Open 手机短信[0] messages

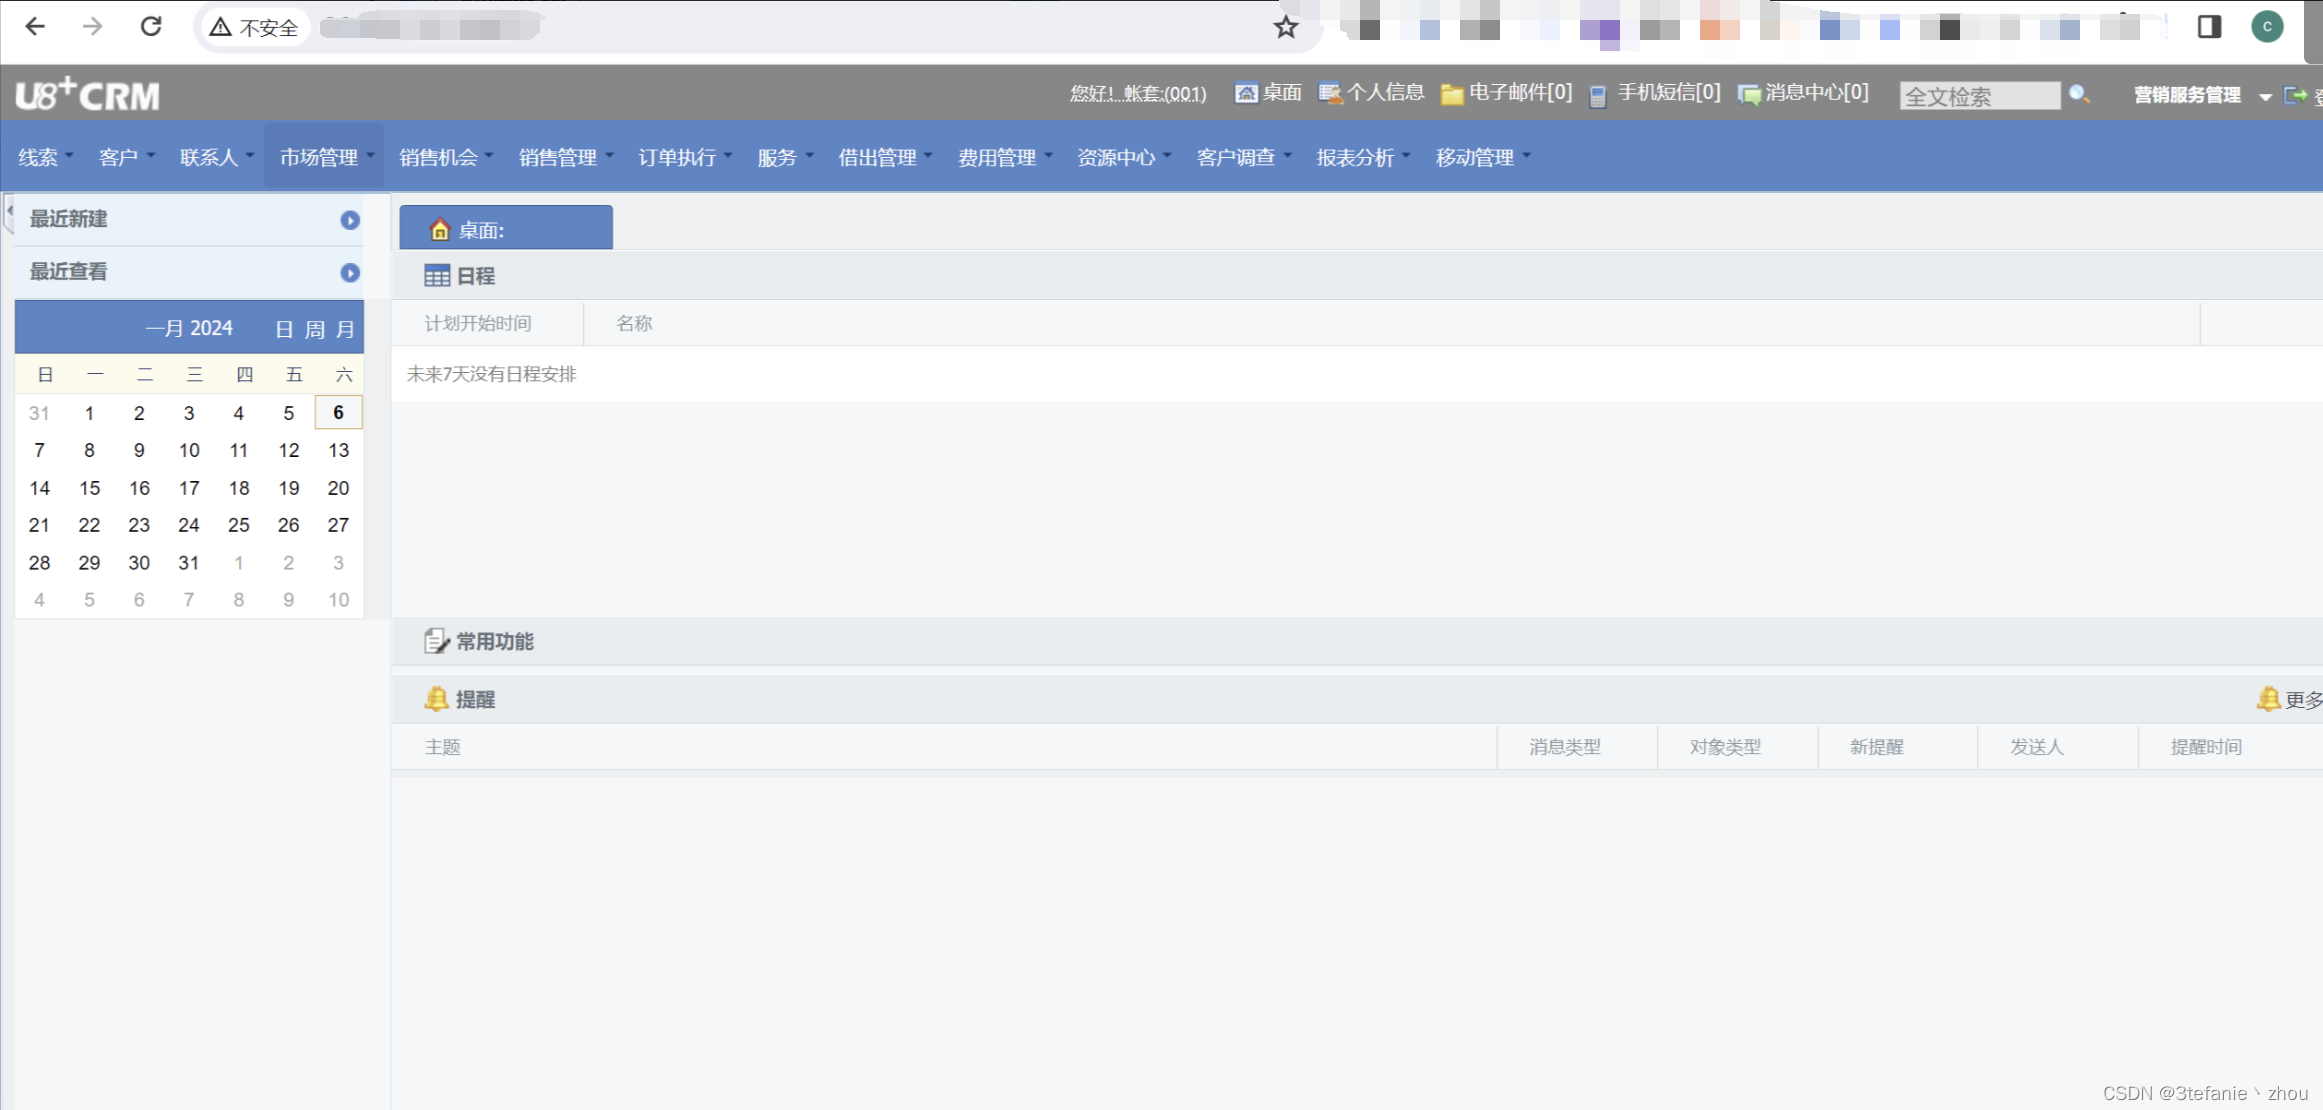coord(1655,93)
